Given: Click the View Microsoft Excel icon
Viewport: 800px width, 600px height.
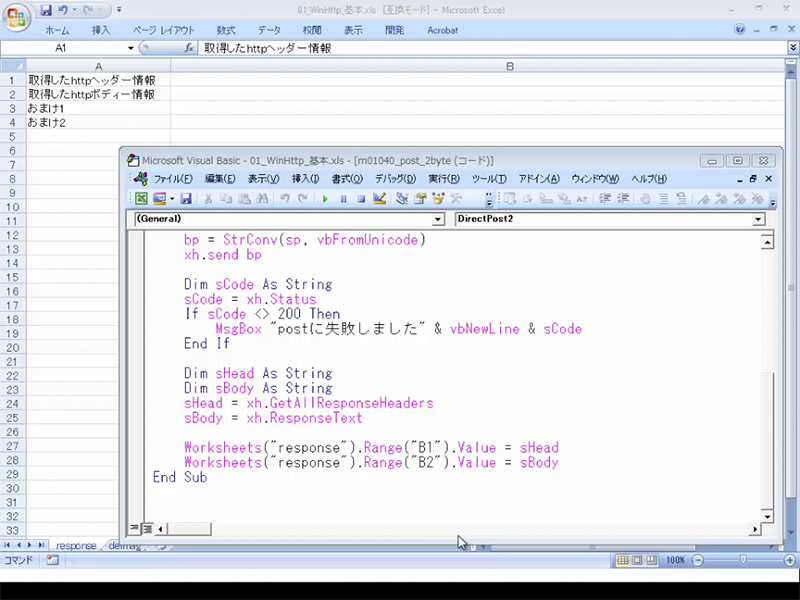Looking at the screenshot, I should [141, 199].
